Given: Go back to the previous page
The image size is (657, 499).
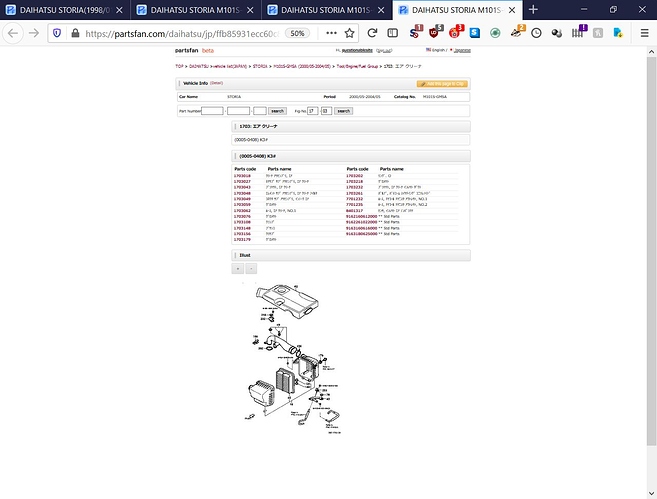Looking at the screenshot, I should (x=13, y=33).
